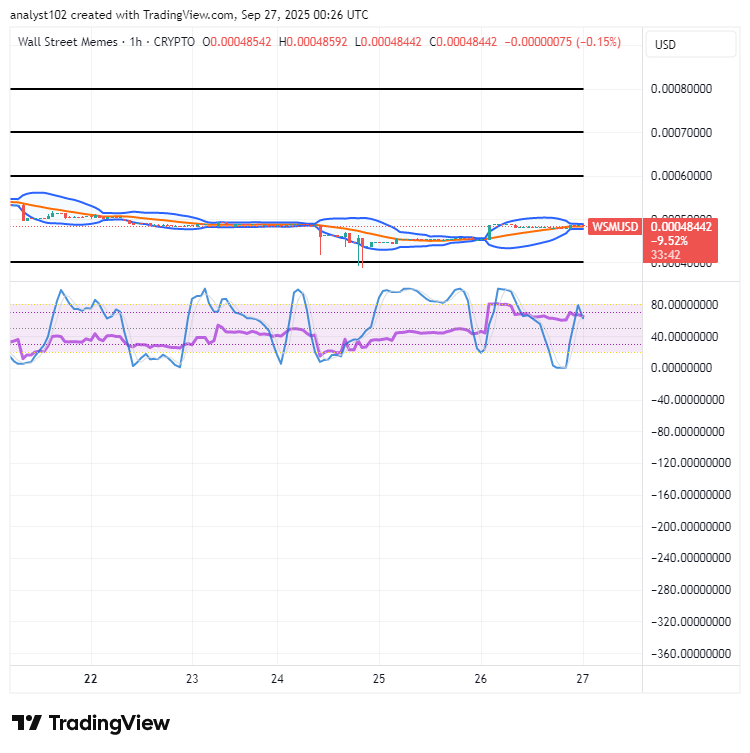Click the change value −0.00000075 (−0.15%)
The image size is (750, 753).
(563, 42)
